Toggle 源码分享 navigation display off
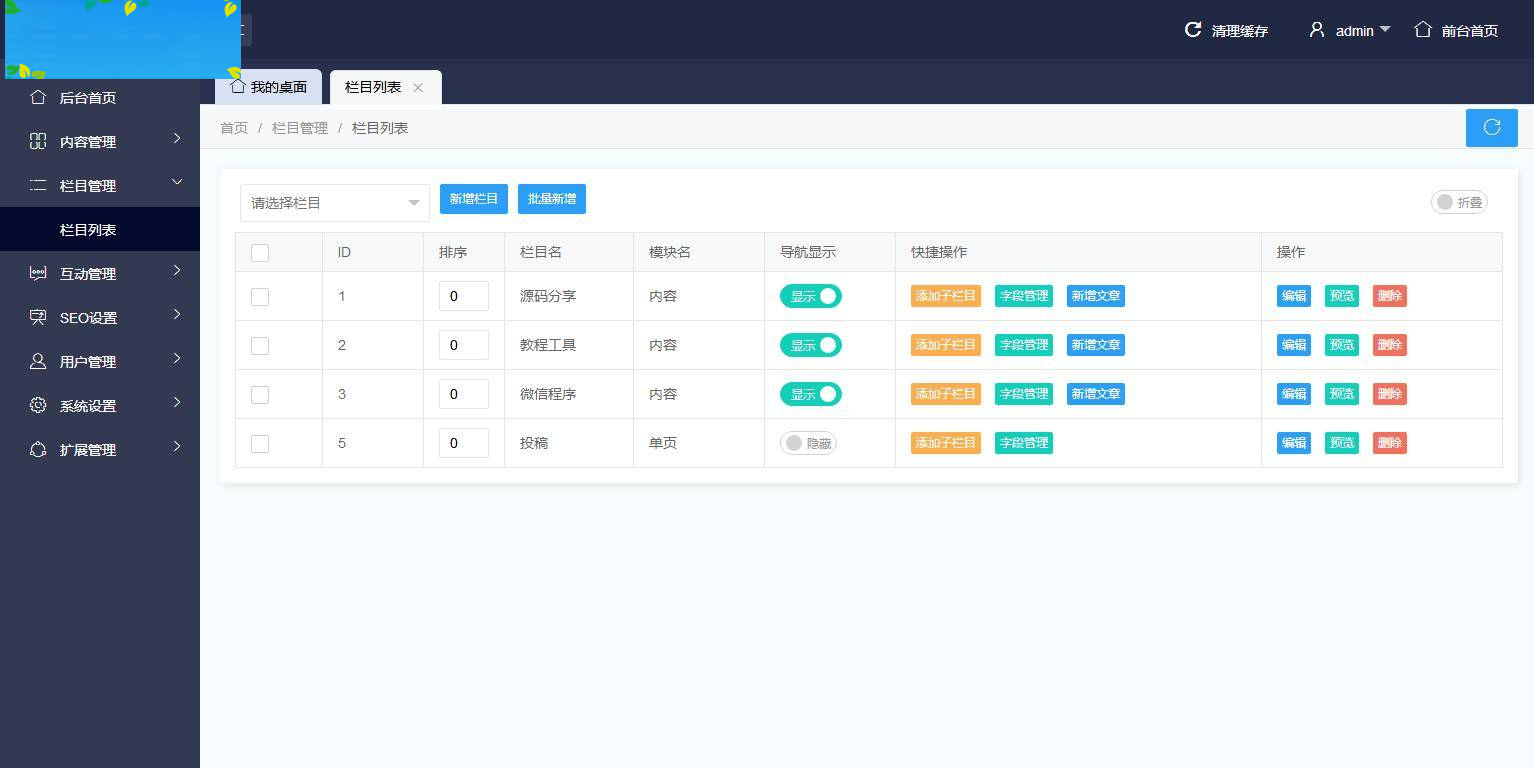1534x768 pixels. [x=811, y=296]
